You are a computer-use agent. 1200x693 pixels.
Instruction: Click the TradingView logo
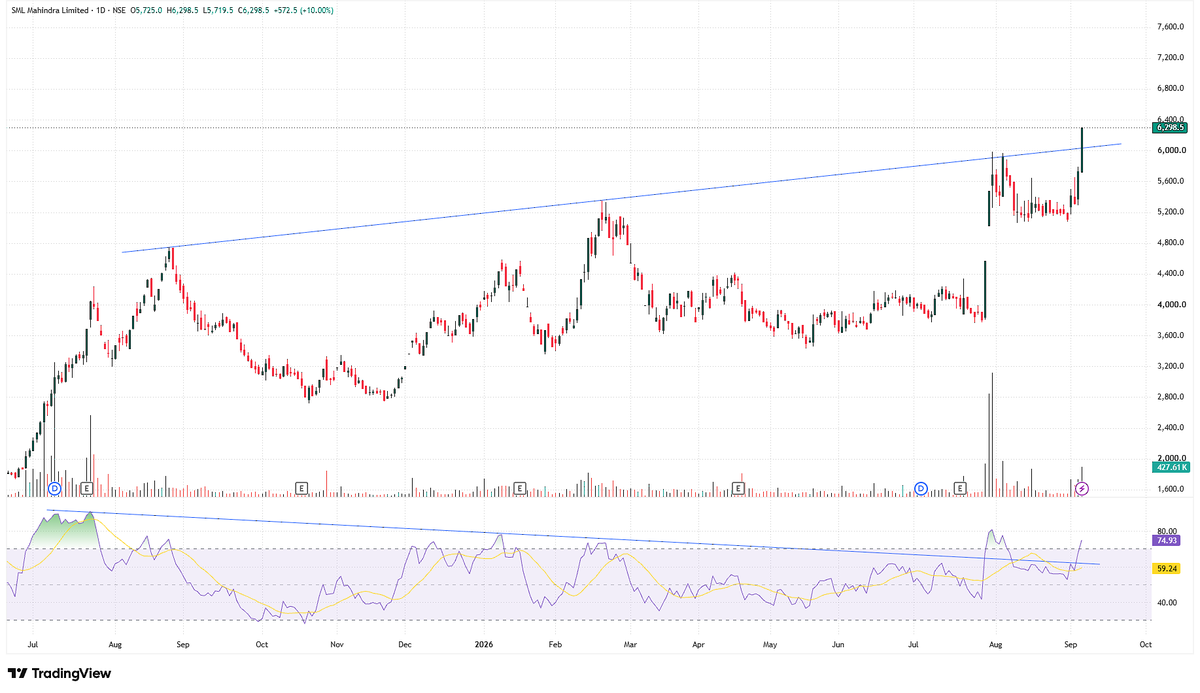pyautogui.click(x=59, y=674)
